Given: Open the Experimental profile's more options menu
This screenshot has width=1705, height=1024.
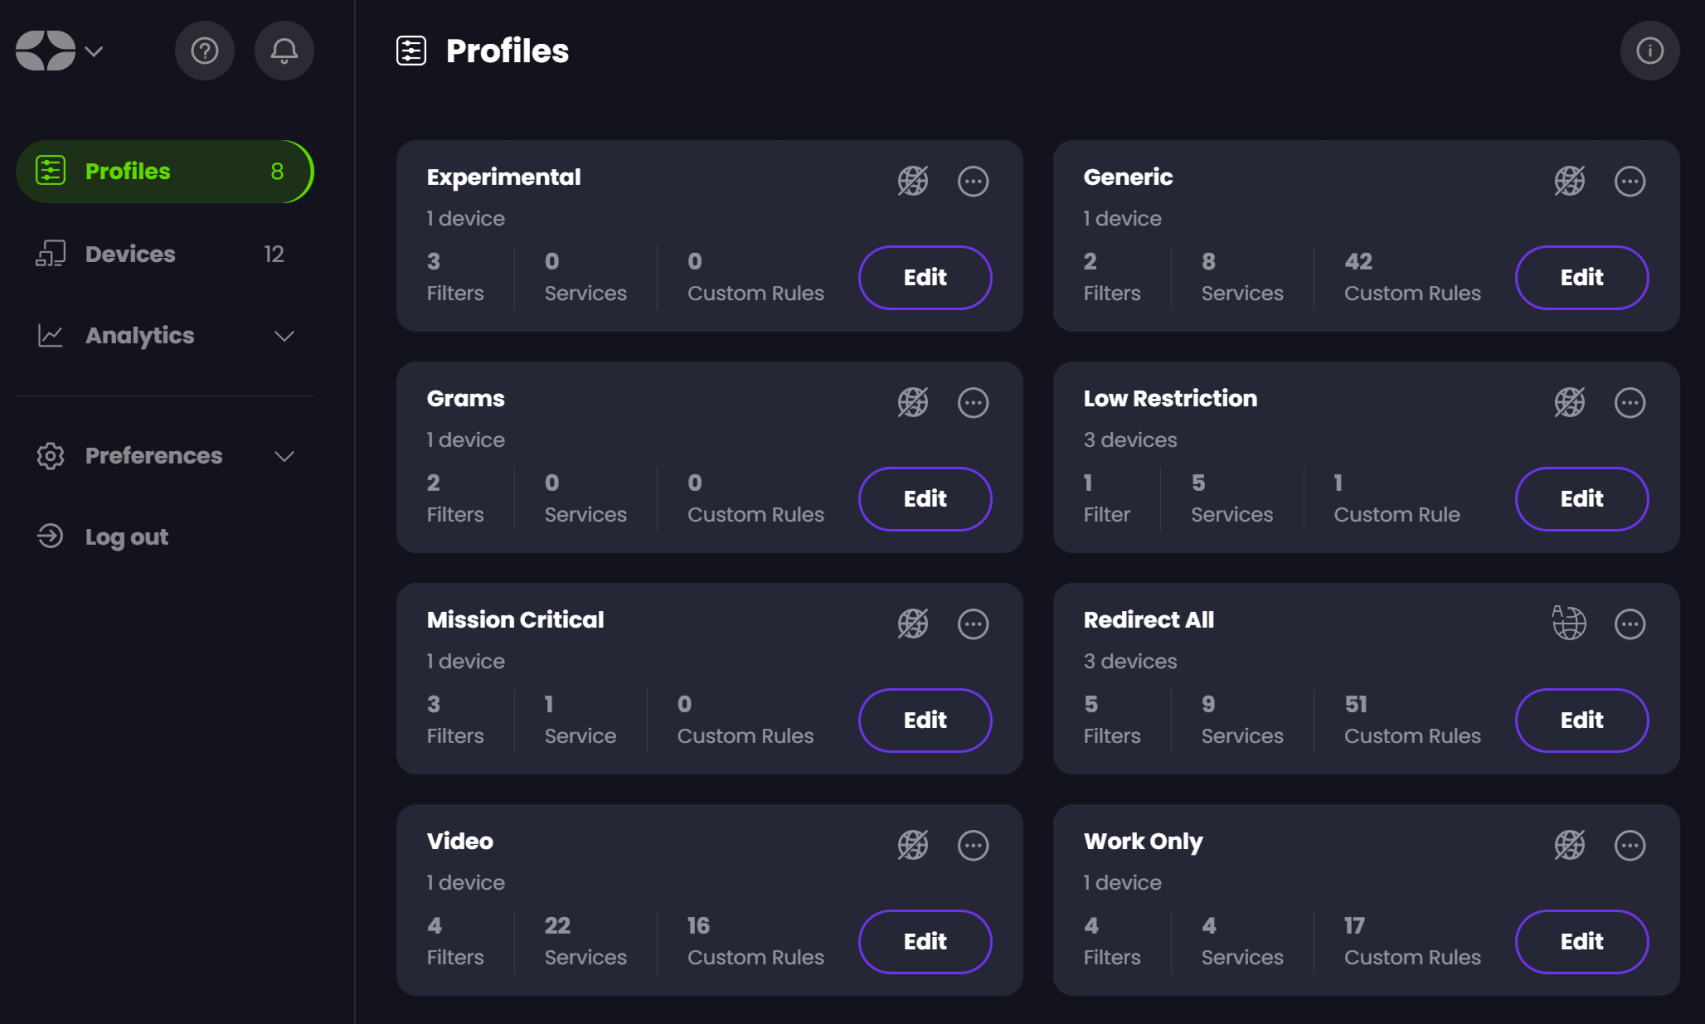Looking at the screenshot, I should point(973,182).
